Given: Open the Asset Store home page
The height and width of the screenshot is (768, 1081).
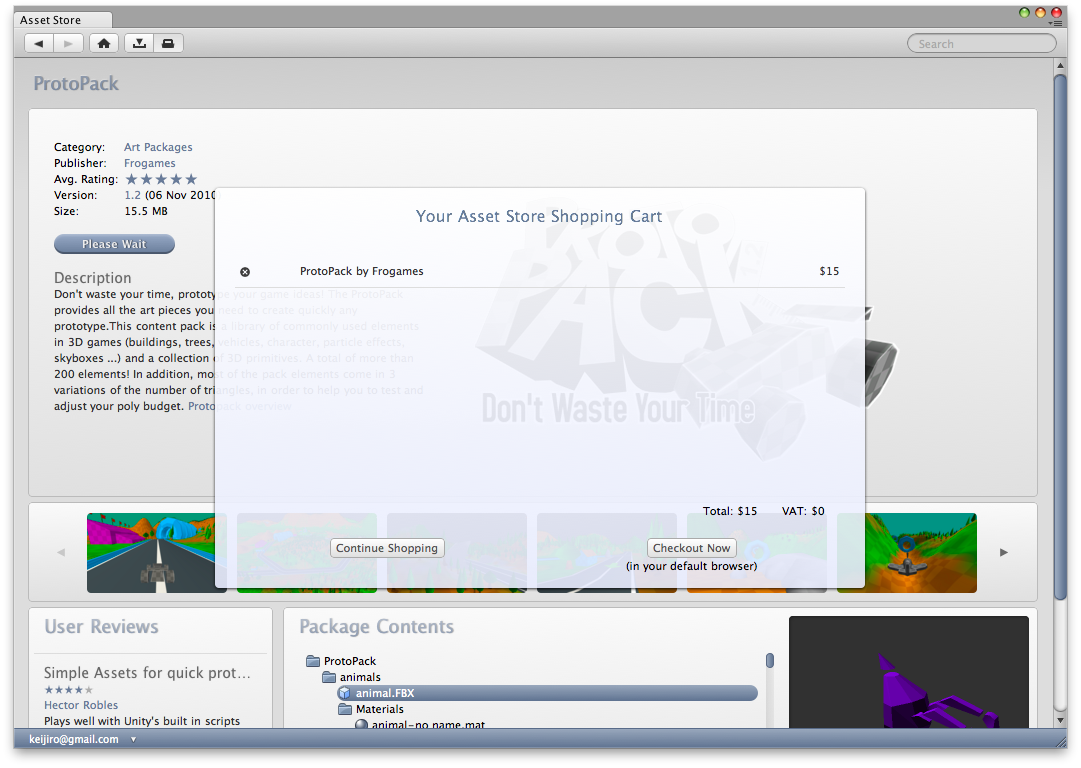Looking at the screenshot, I should click(104, 43).
